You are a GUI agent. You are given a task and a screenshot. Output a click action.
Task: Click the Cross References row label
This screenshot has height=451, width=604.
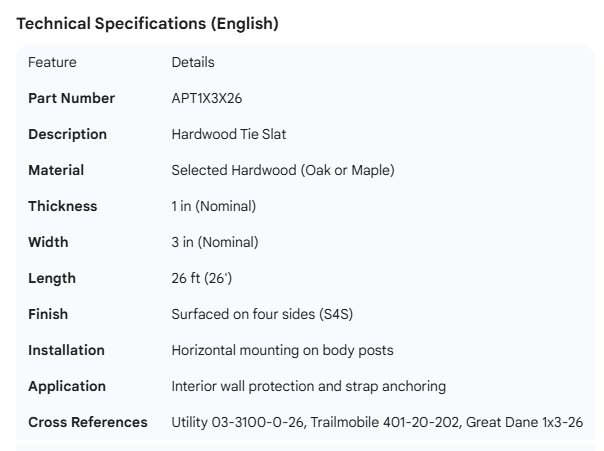click(x=88, y=422)
